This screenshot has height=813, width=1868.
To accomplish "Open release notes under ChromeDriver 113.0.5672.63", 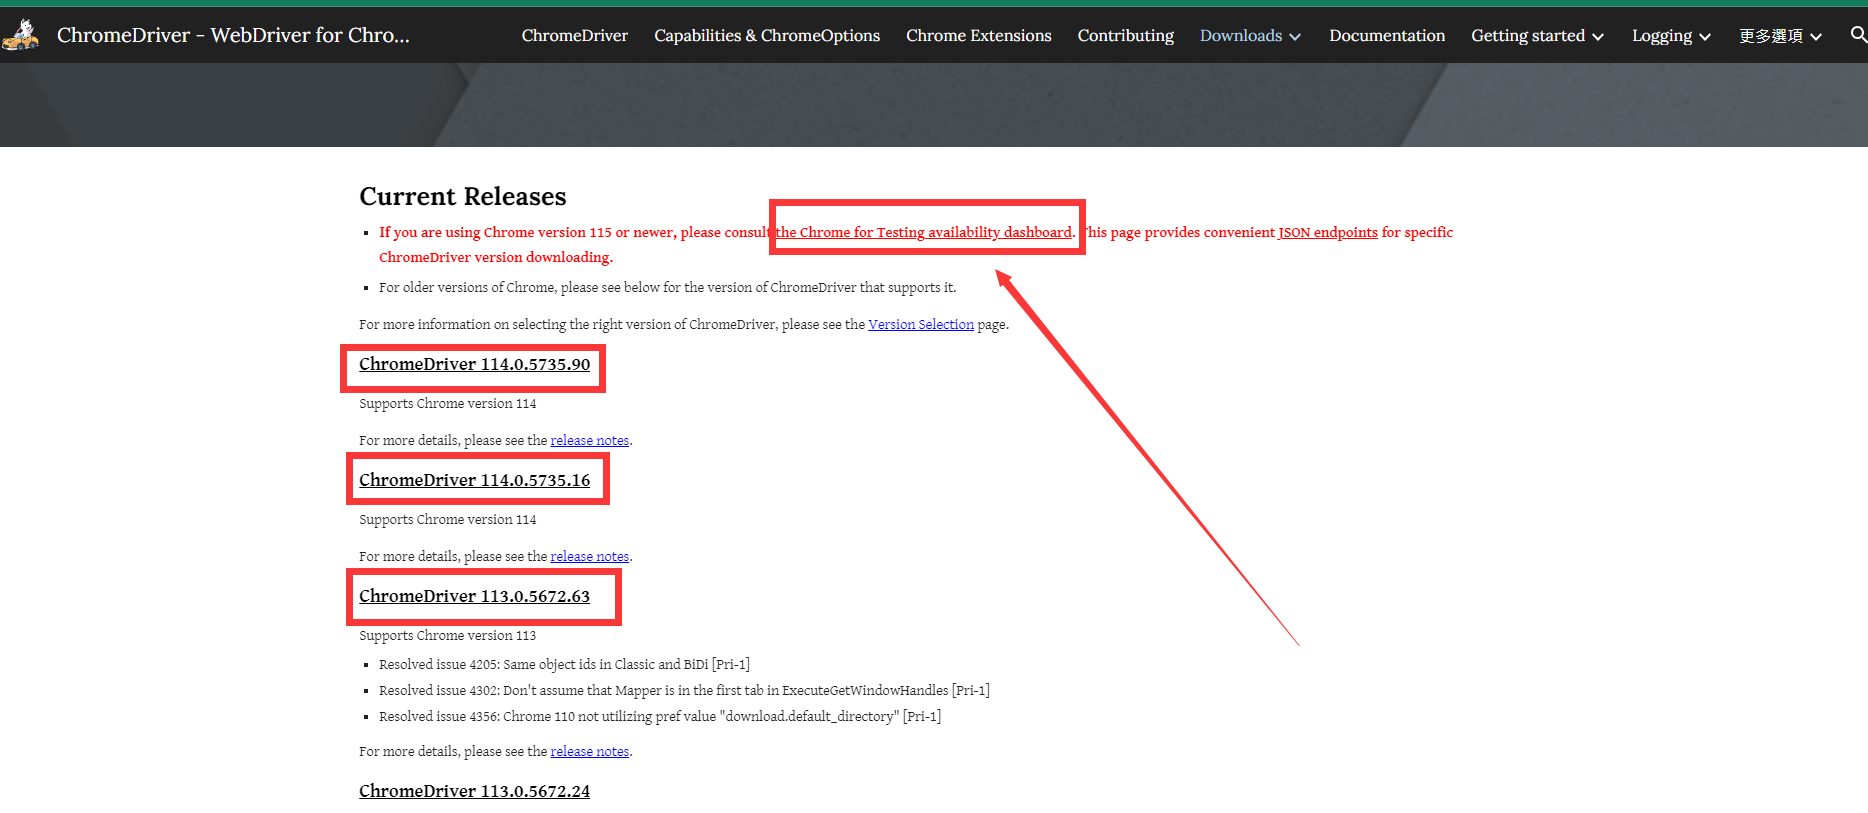I will pyautogui.click(x=590, y=751).
